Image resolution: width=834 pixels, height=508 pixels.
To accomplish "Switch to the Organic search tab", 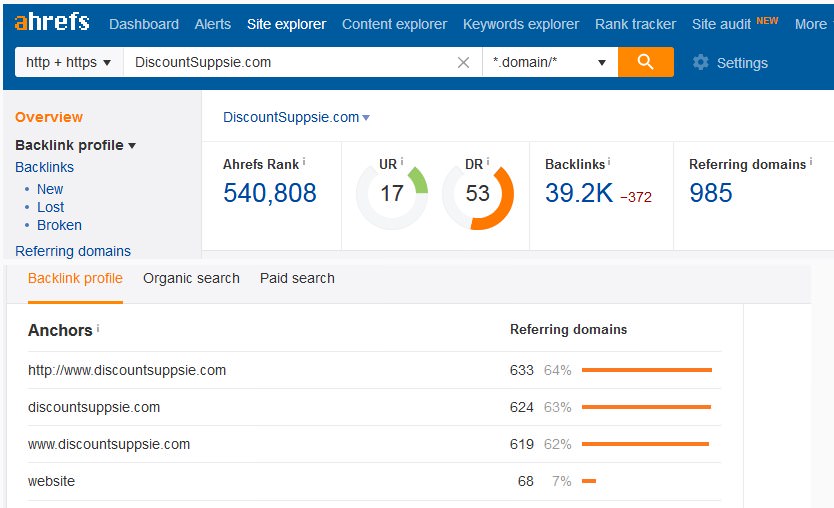I will [191, 278].
